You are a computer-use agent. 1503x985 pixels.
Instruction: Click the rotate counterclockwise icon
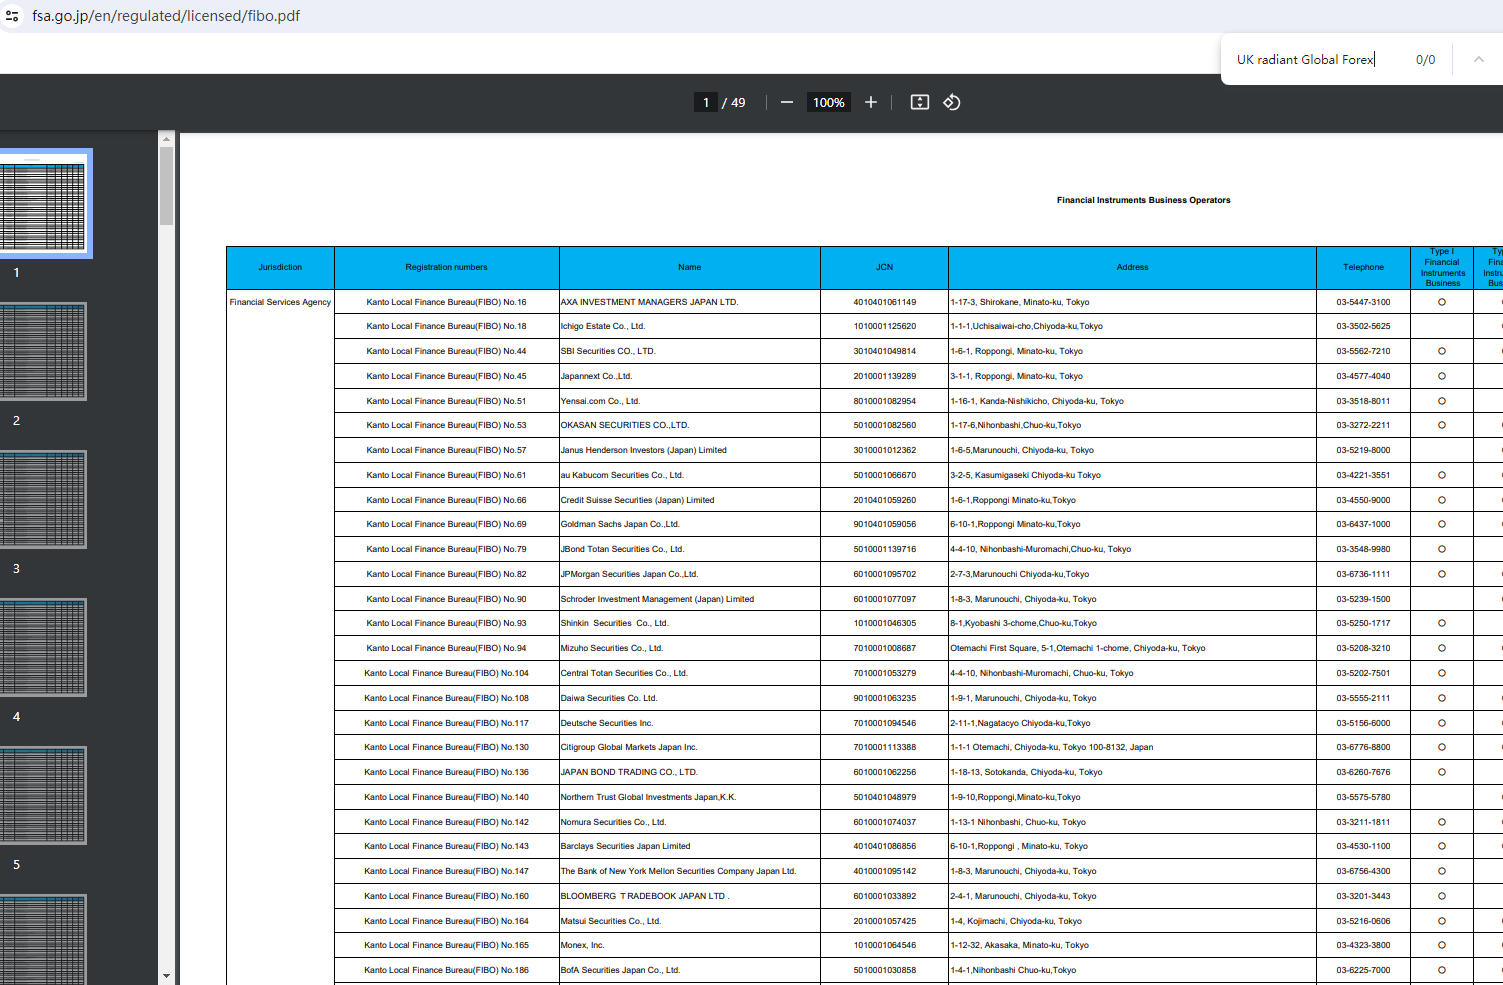point(952,102)
